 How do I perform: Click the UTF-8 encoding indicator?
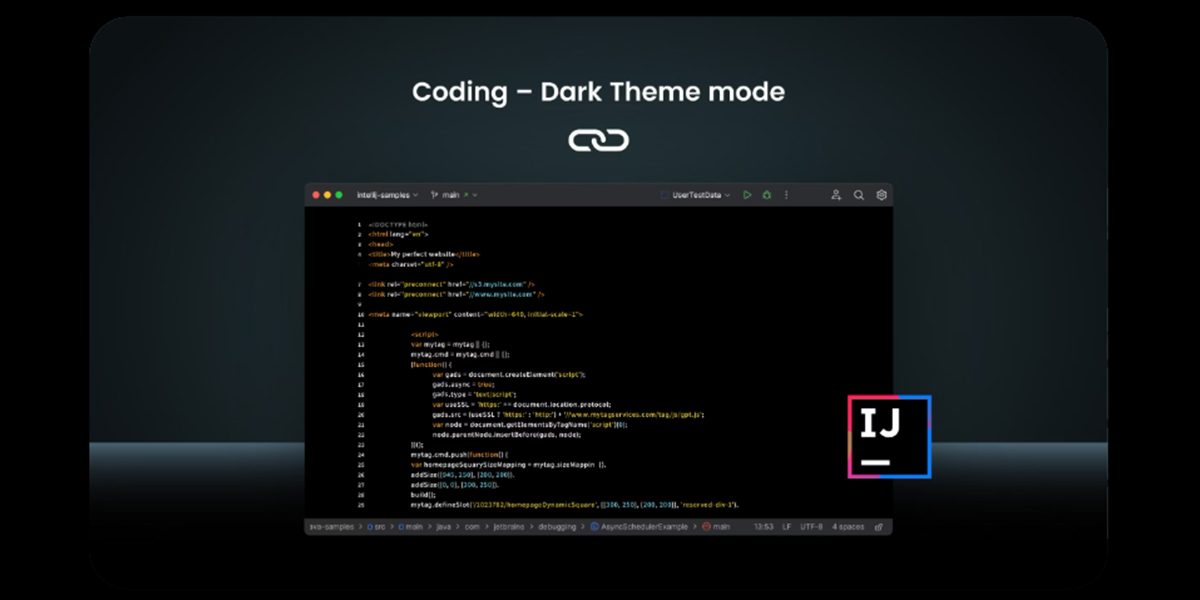(811, 526)
